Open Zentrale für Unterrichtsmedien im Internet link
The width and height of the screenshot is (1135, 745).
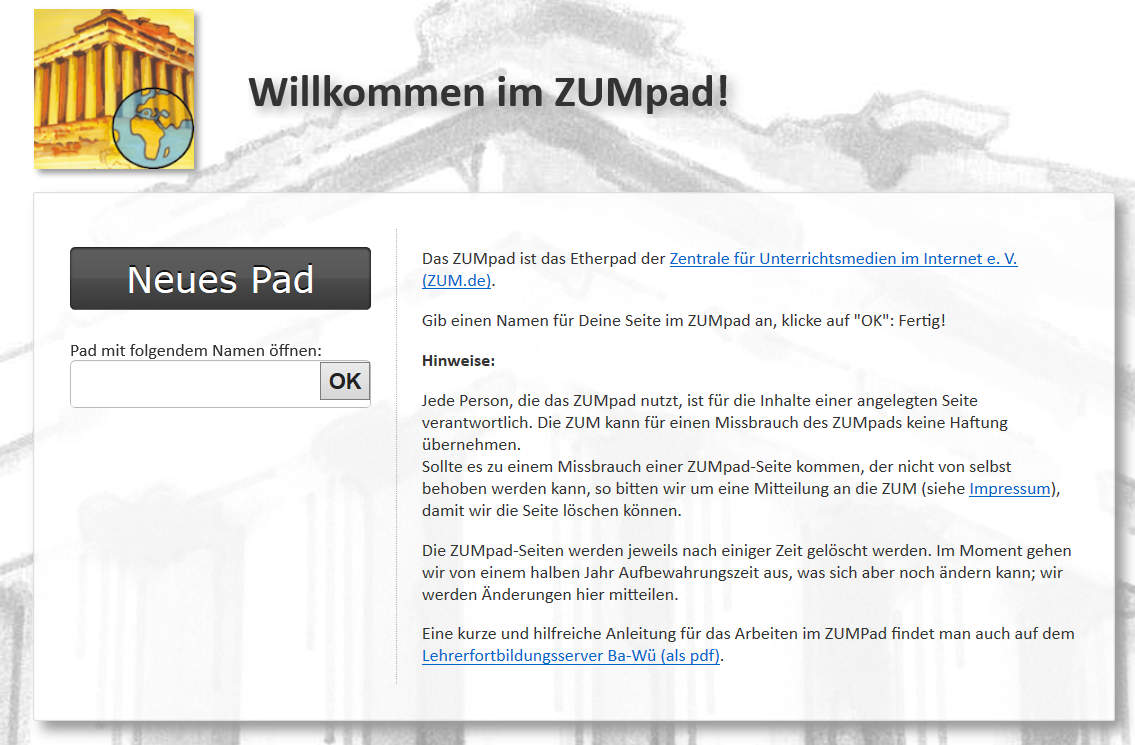point(842,258)
